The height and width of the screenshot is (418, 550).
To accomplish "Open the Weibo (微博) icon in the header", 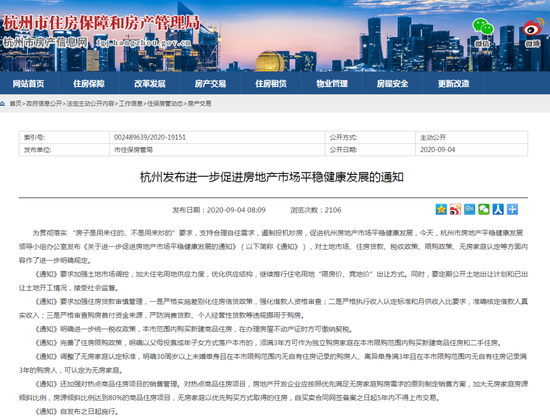I will (532, 33).
